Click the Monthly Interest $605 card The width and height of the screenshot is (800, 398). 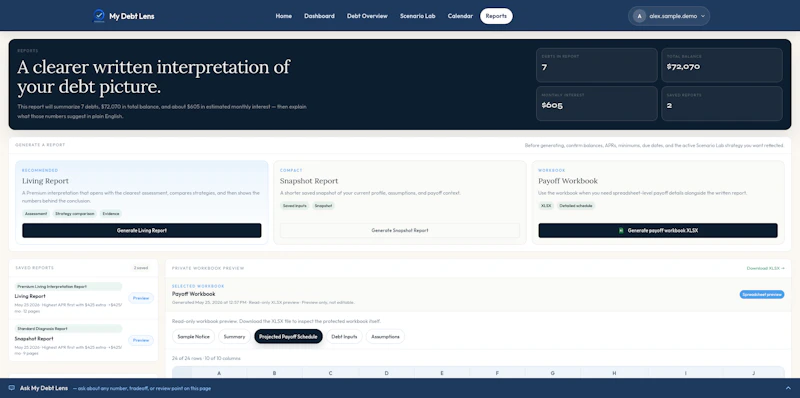[596, 104]
